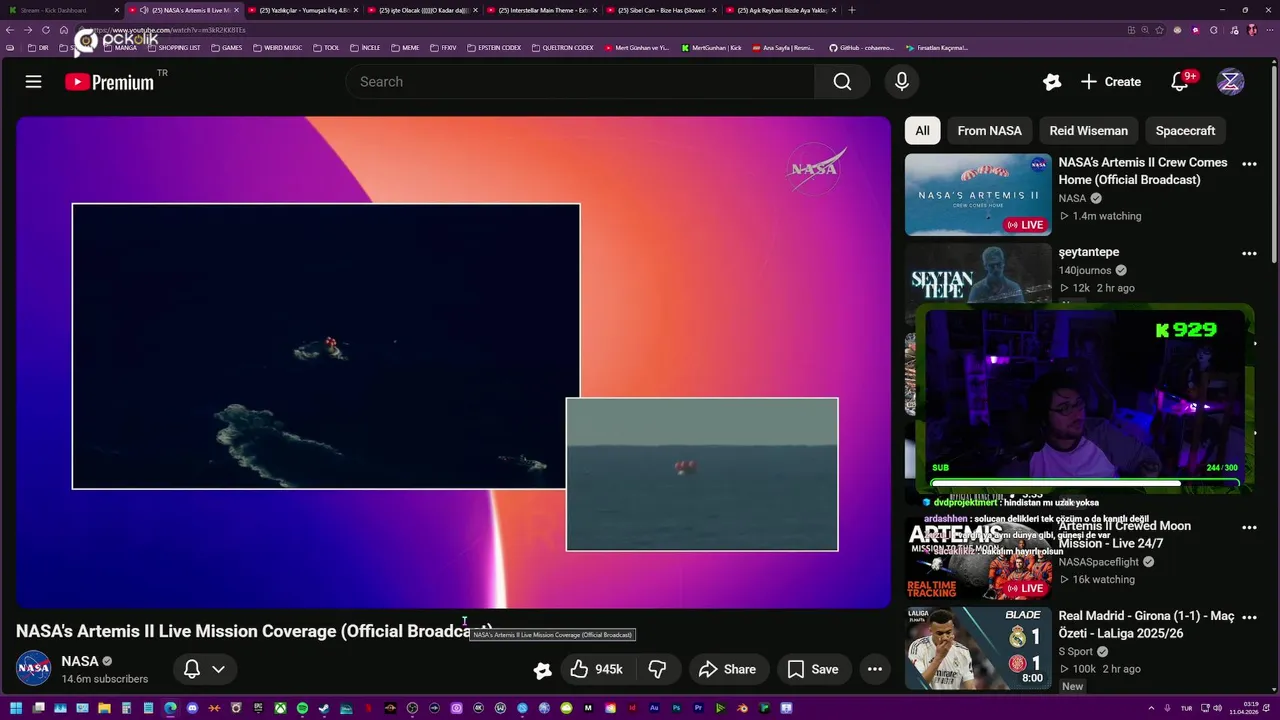
Task: Open the SHOPPING LIST bookmarks folder
Action: 173,48
